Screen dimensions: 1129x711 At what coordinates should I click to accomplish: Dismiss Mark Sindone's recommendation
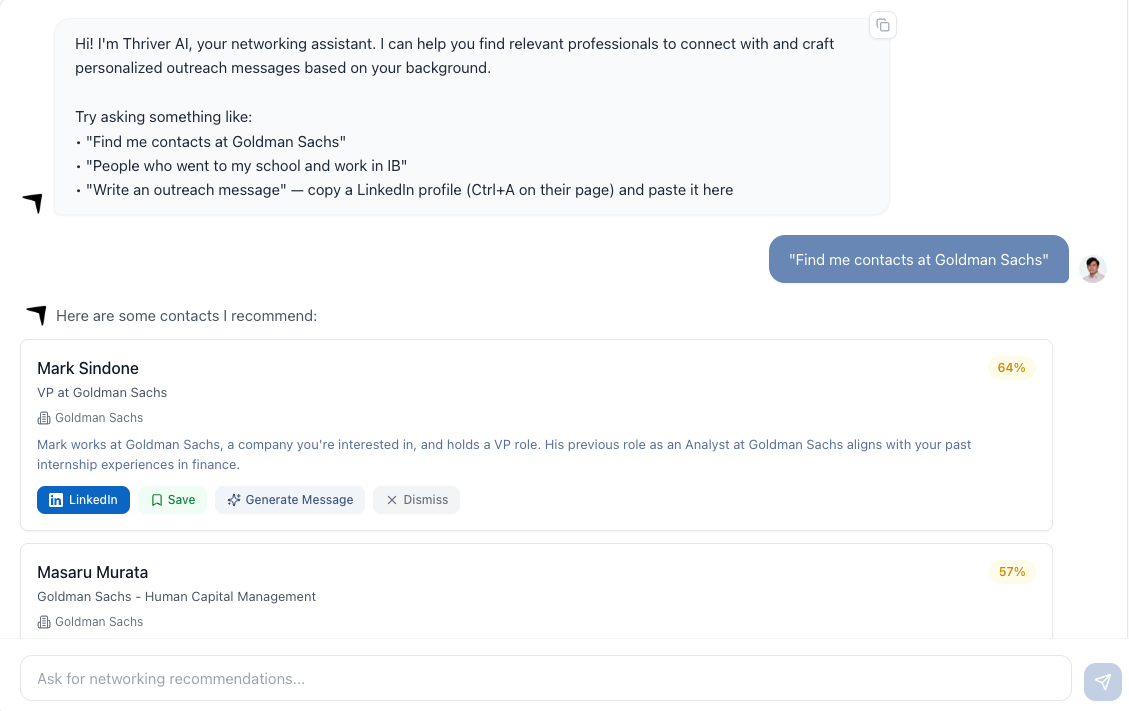[x=416, y=499]
